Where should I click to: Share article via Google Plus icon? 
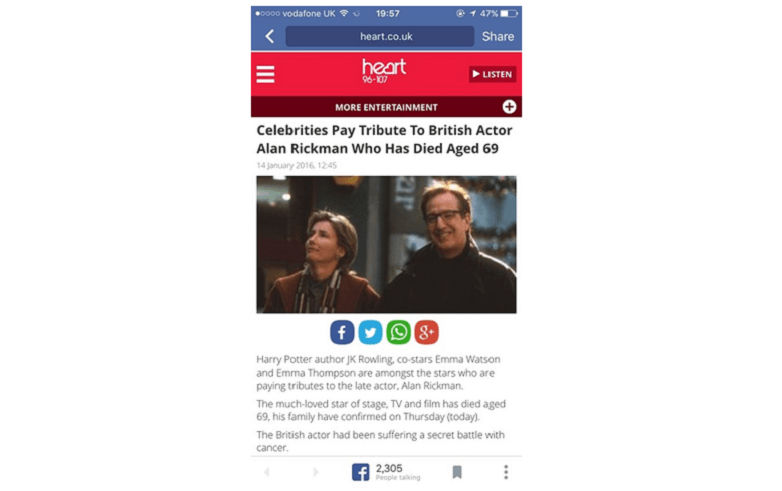pyautogui.click(x=426, y=332)
